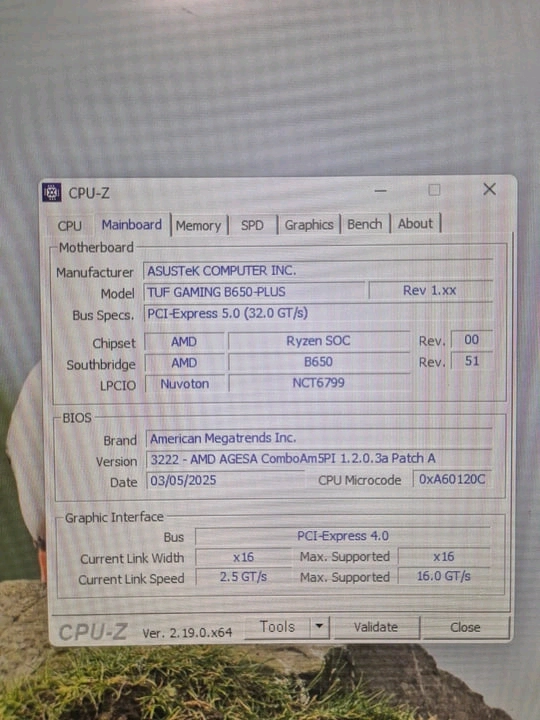Click the max supported x16 width value
The height and width of the screenshot is (720, 540).
tap(444, 557)
